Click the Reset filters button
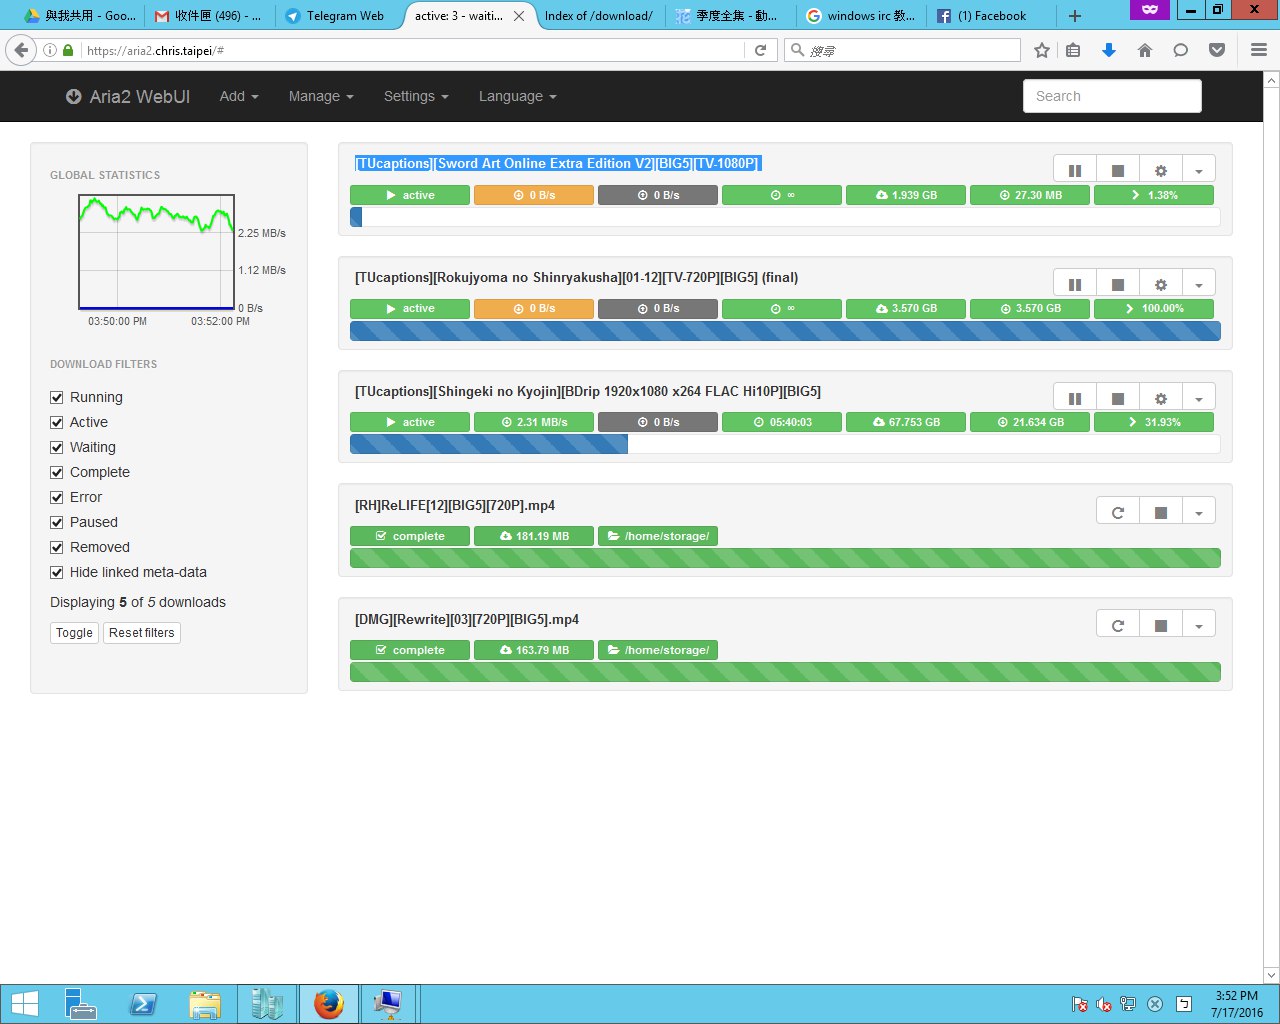This screenshot has height=1024, width=1280. (142, 633)
